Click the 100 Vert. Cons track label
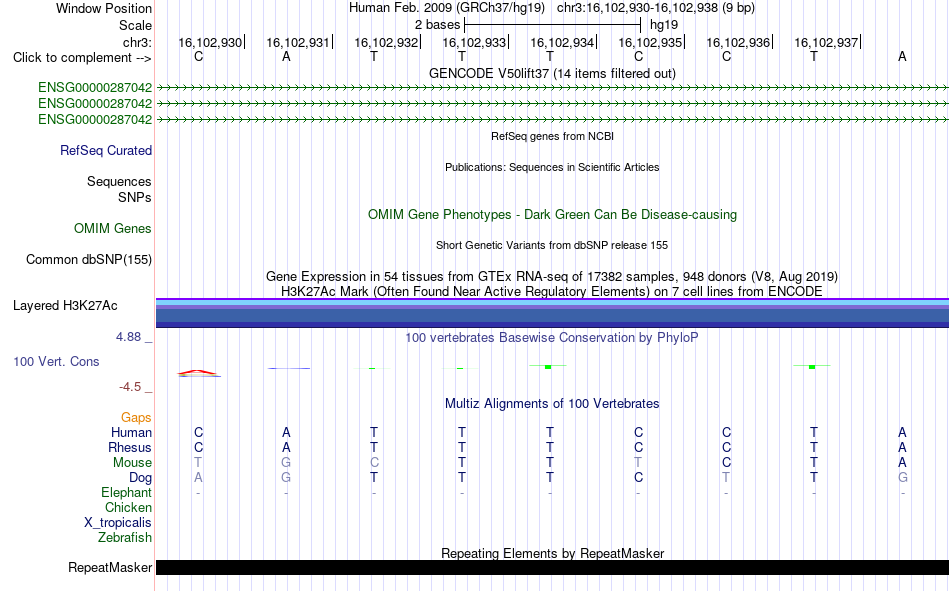 [x=56, y=361]
